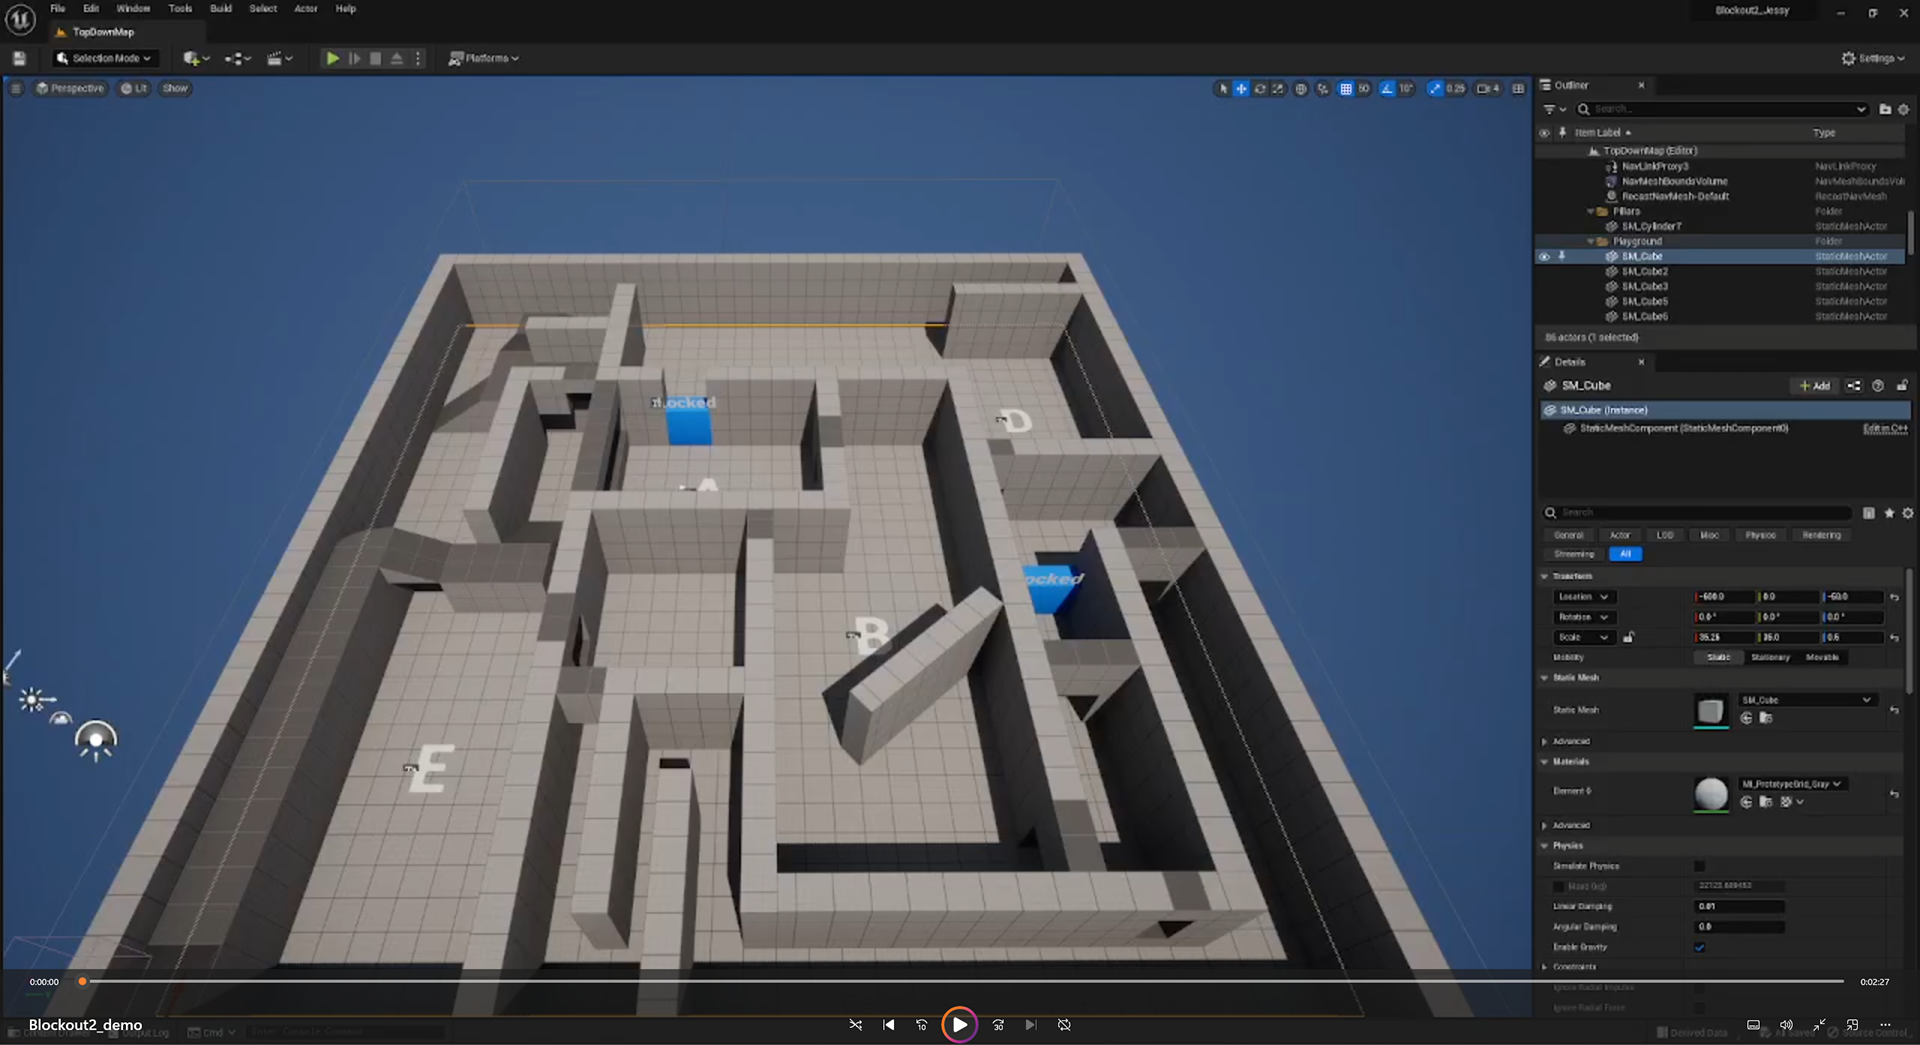Open the Tools menu
The width and height of the screenshot is (1920, 1045).
[180, 8]
